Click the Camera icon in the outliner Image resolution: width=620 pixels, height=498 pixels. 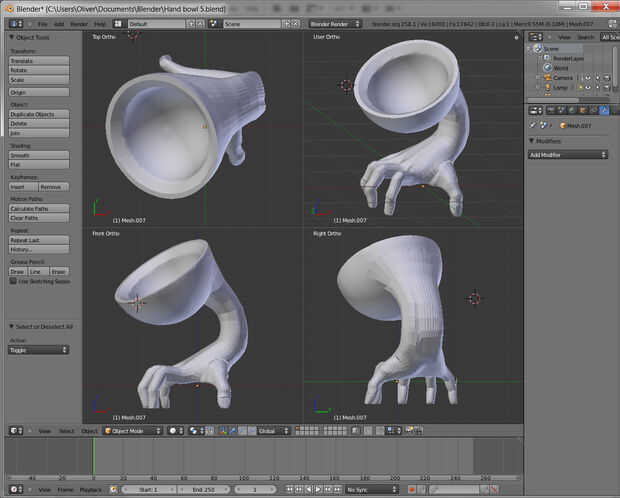[548, 78]
